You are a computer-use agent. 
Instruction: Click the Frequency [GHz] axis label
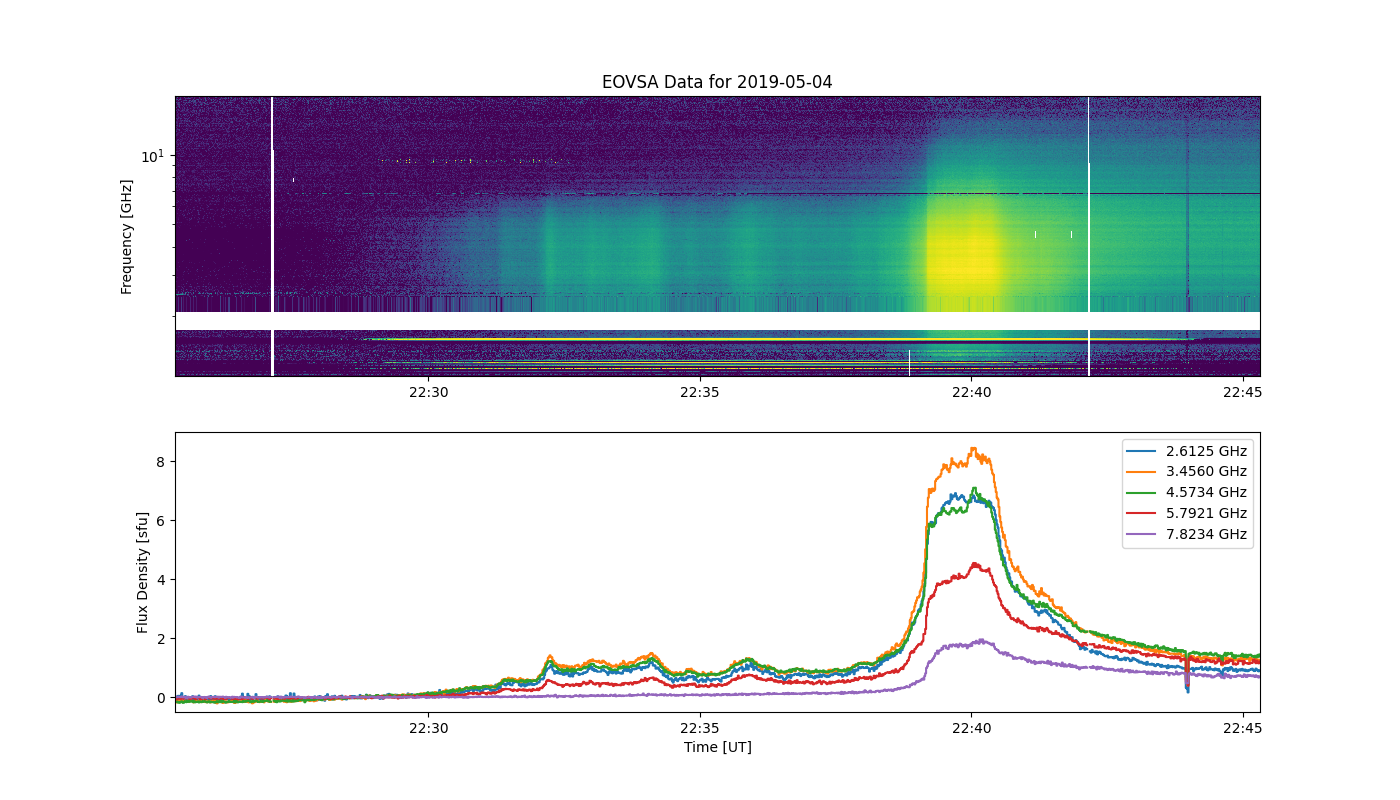pyautogui.click(x=127, y=237)
